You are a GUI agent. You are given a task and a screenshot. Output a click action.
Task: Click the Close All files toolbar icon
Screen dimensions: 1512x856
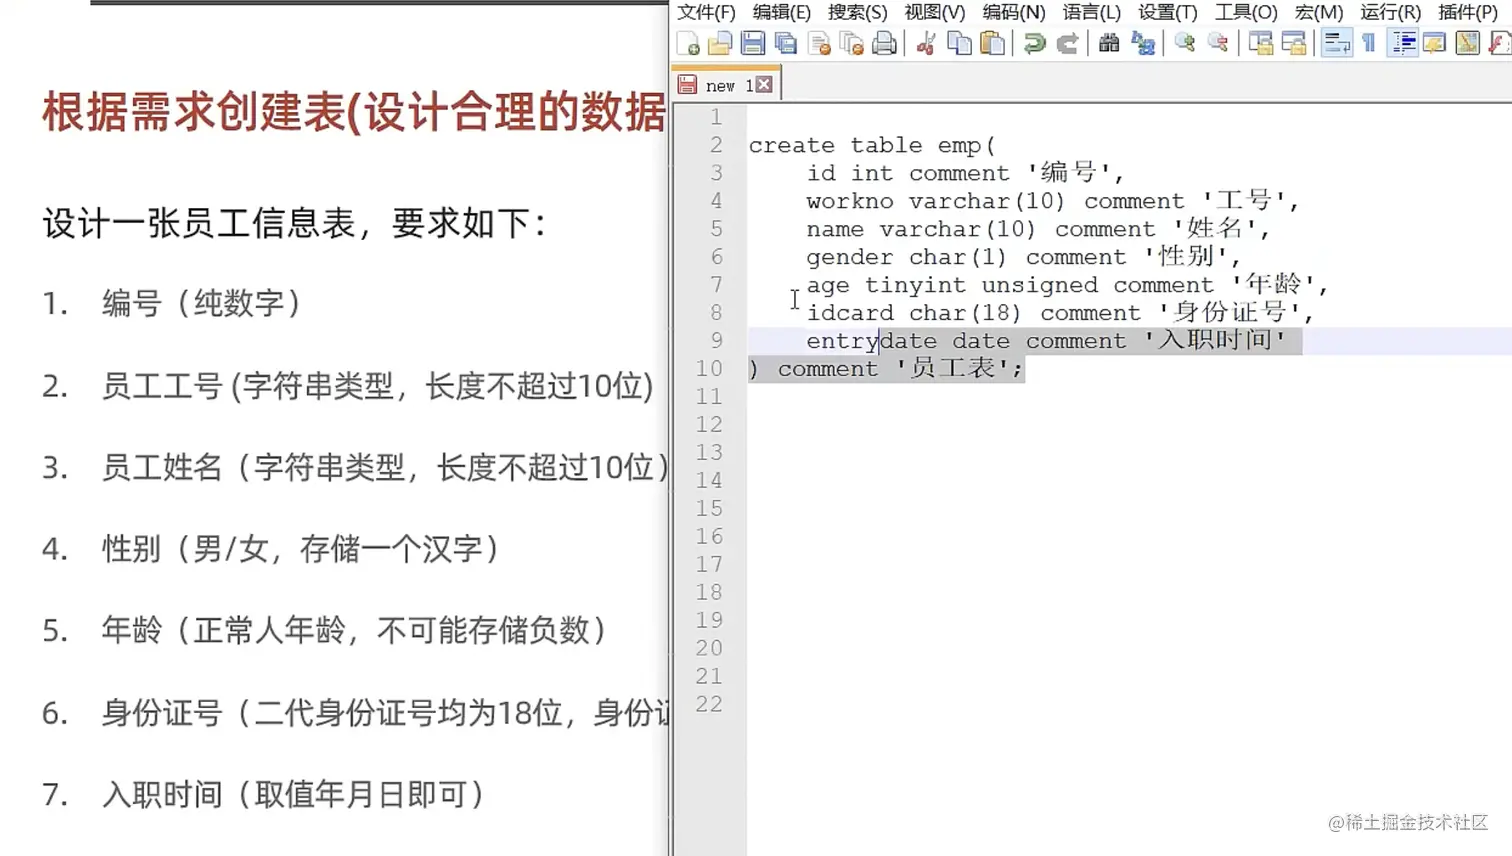click(852, 43)
